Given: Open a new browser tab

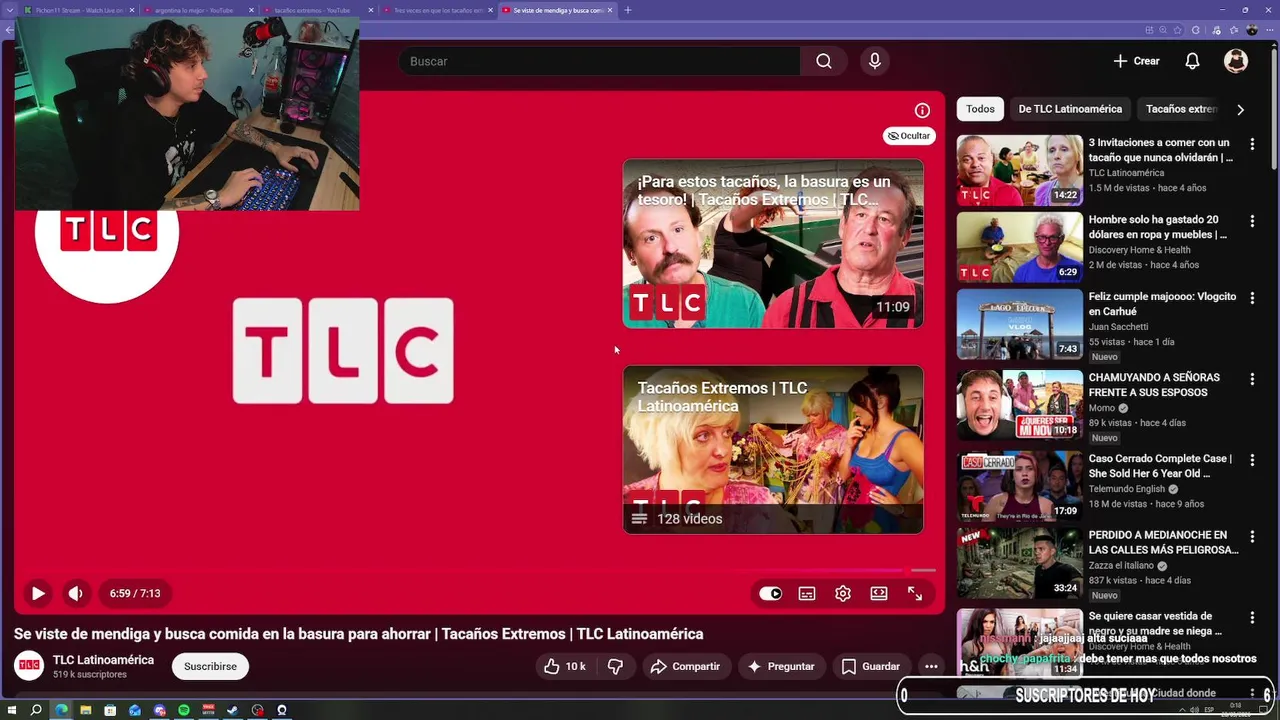Looking at the screenshot, I should tap(628, 10).
